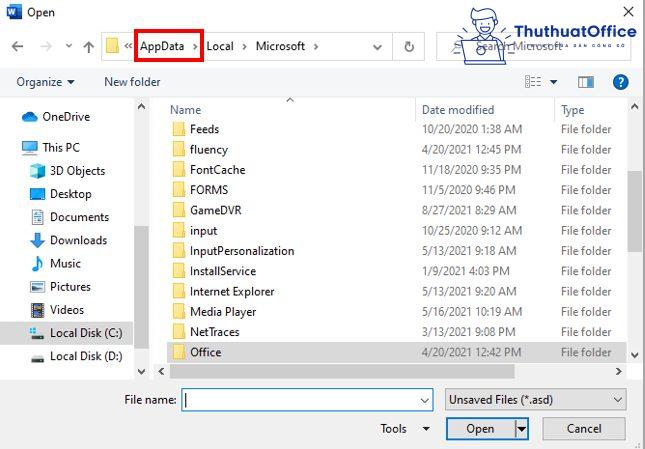
Task: Click the Change your view icon
Action: [x=533, y=81]
